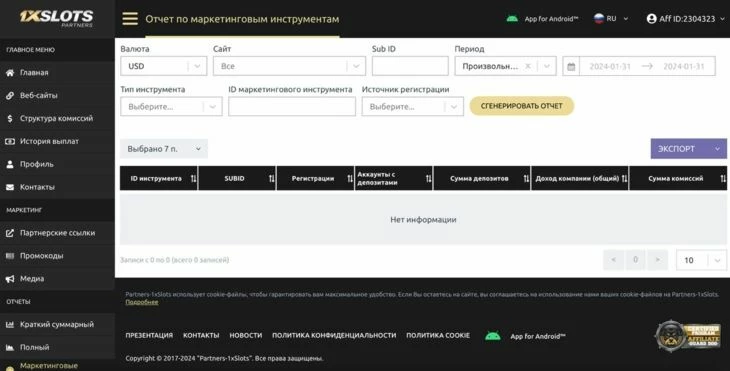Open the hamburger menu icon
This screenshot has height=371, width=730.
[130, 19]
